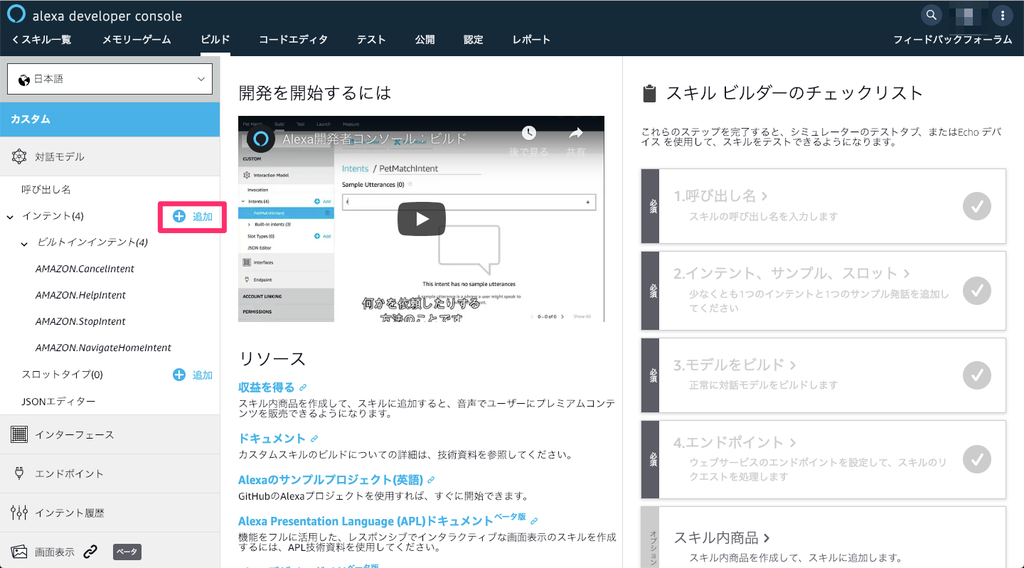Select AMAZON.StopIntent
Image resolution: width=1024 pixels, height=568 pixels.
pos(80,321)
